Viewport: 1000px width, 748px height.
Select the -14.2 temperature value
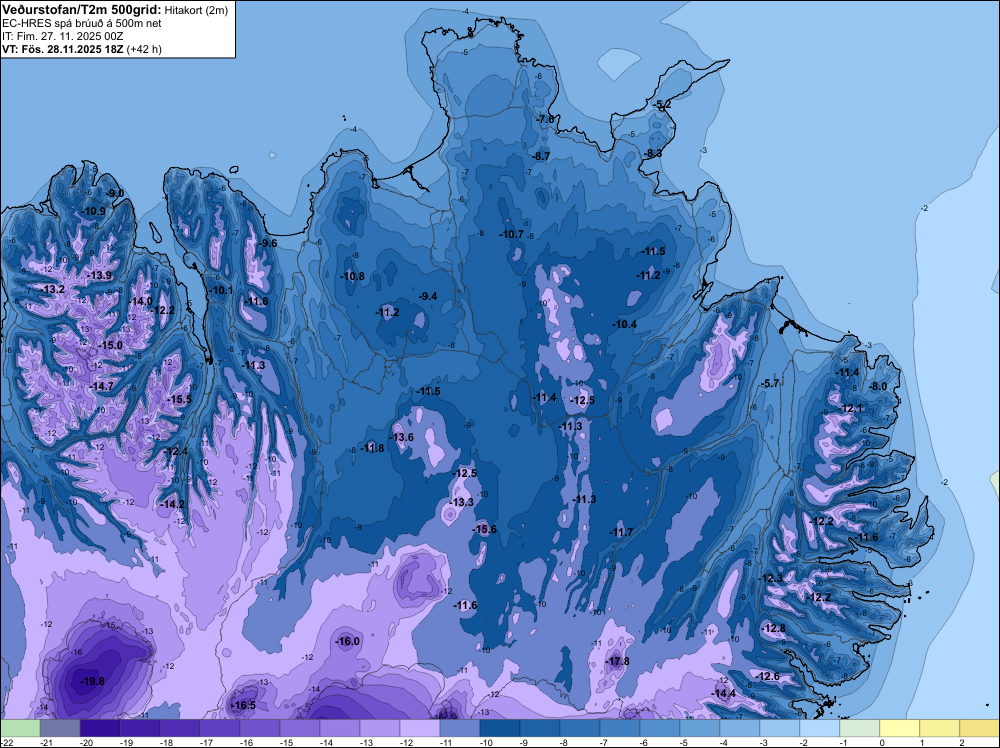[173, 504]
